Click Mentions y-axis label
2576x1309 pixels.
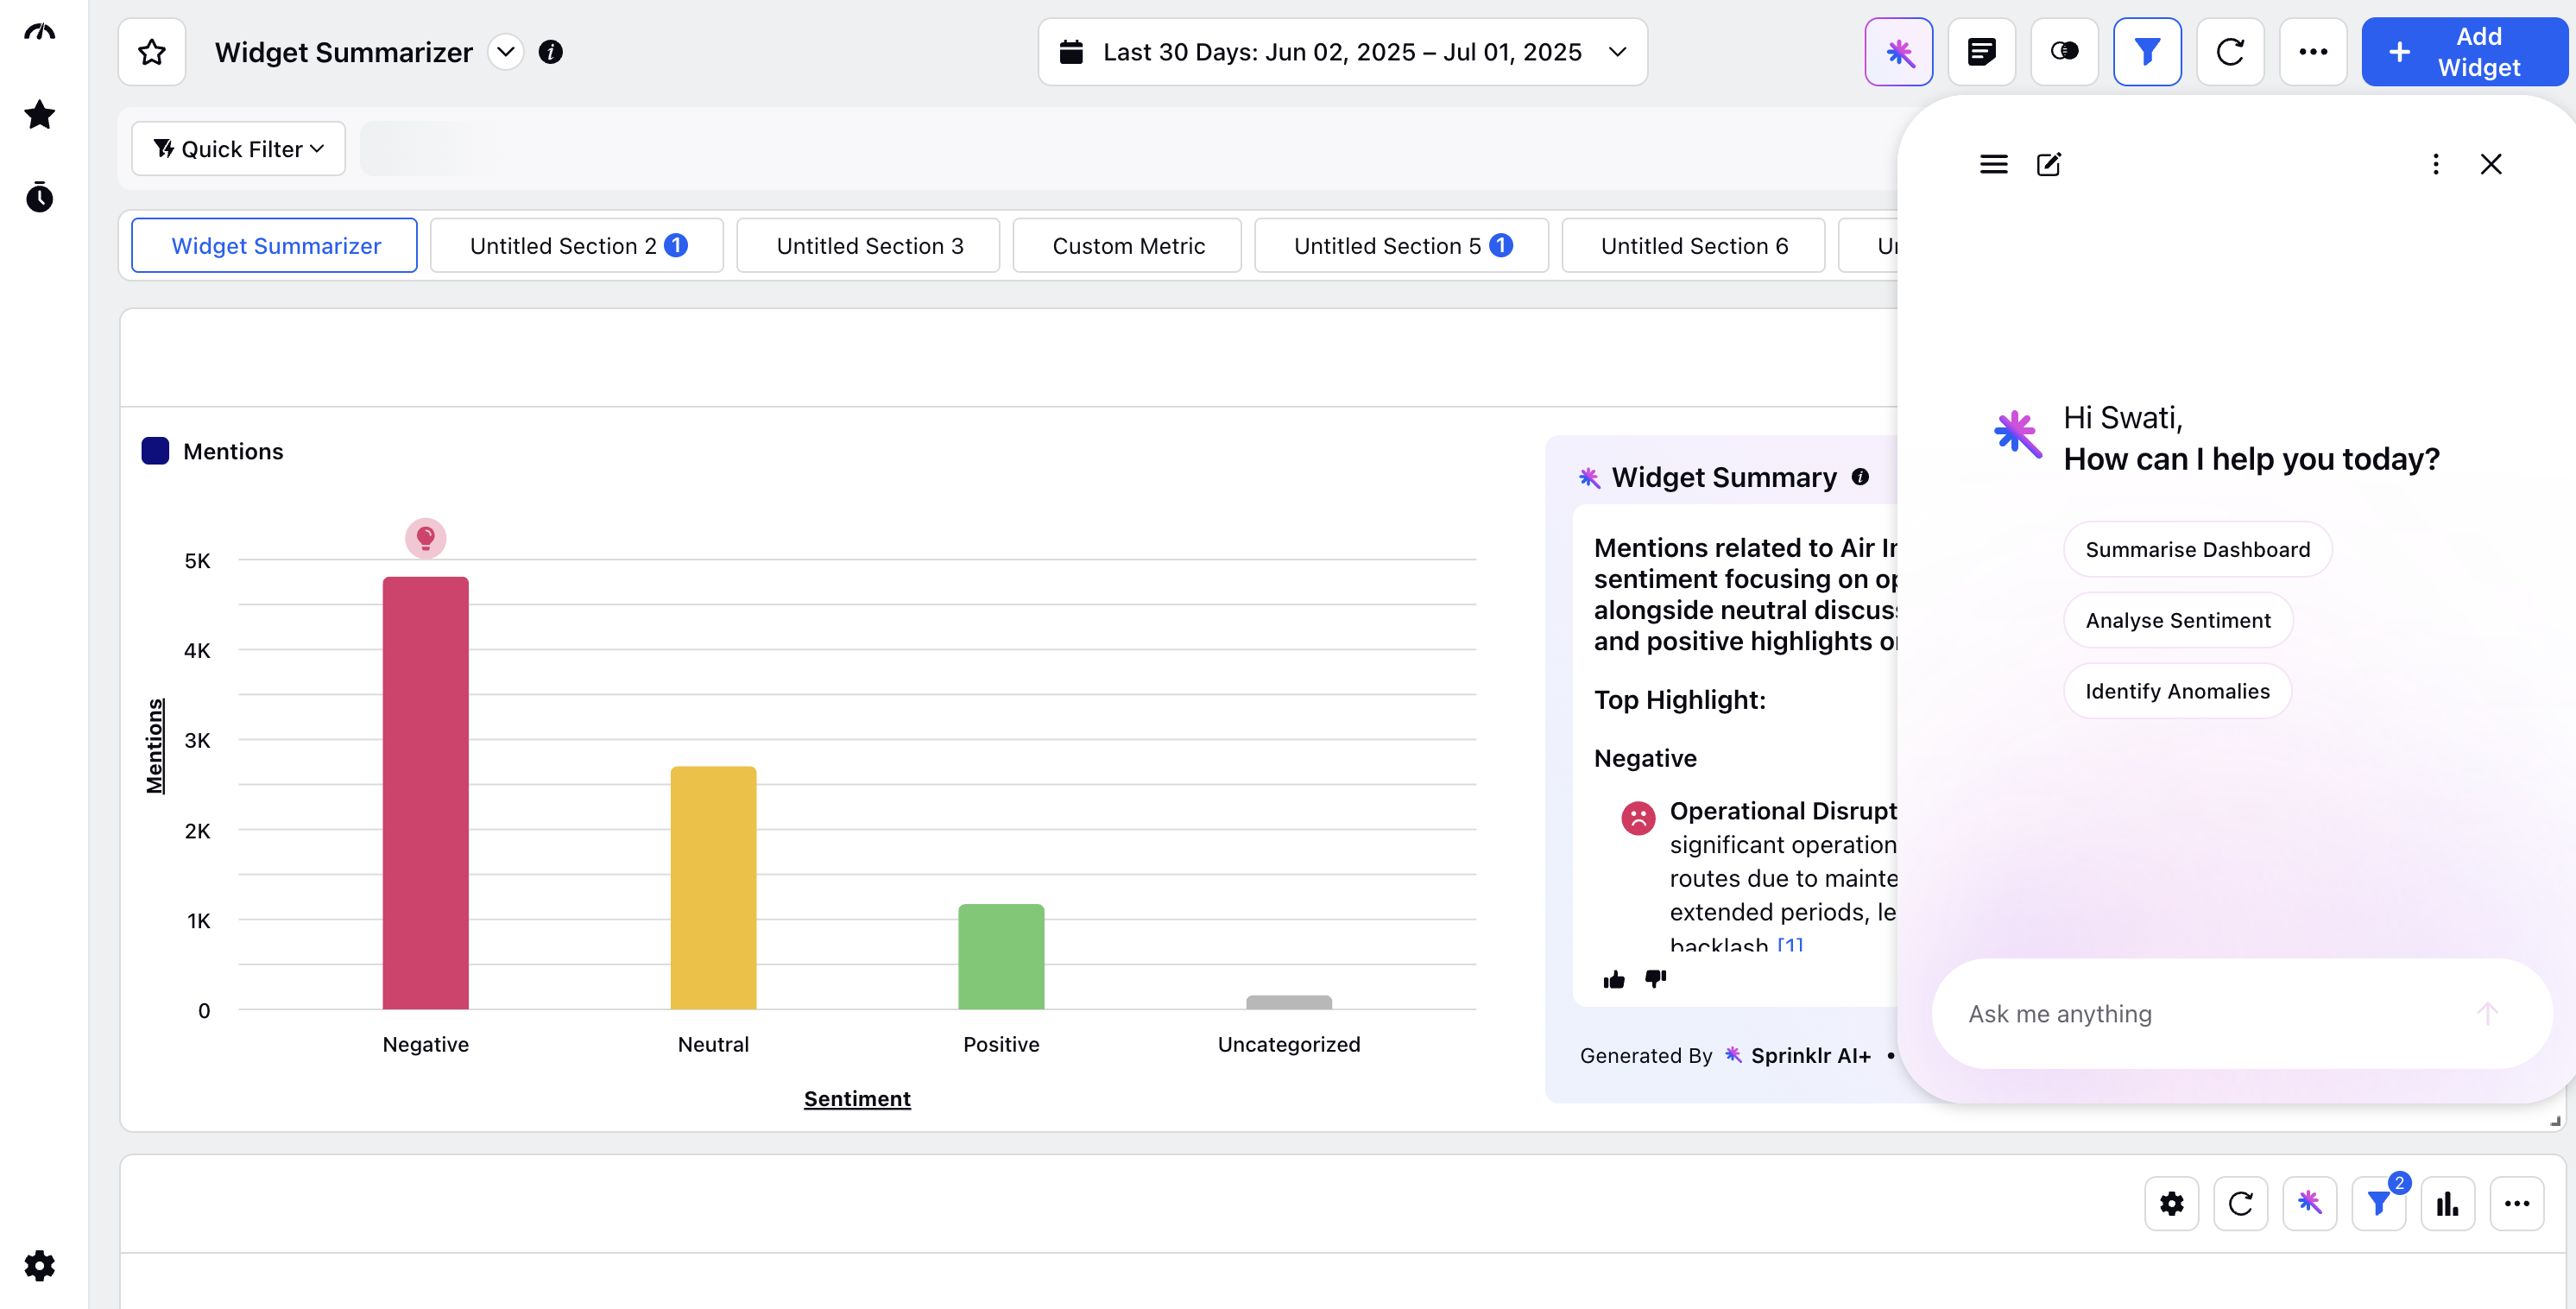coord(154,746)
